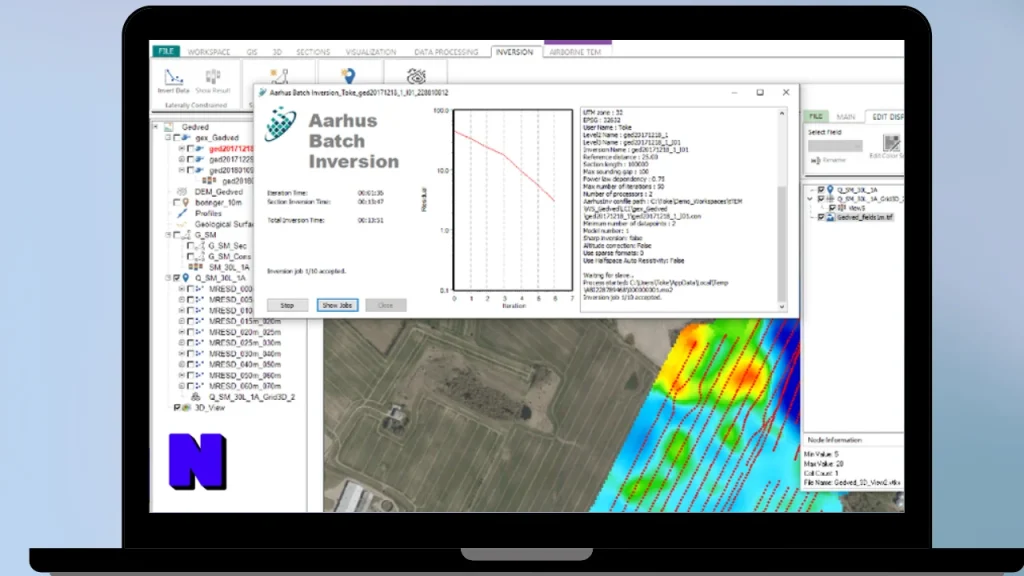This screenshot has width=1024, height=576.
Task: Click the Show Result ribbon icon
Action: (213, 77)
